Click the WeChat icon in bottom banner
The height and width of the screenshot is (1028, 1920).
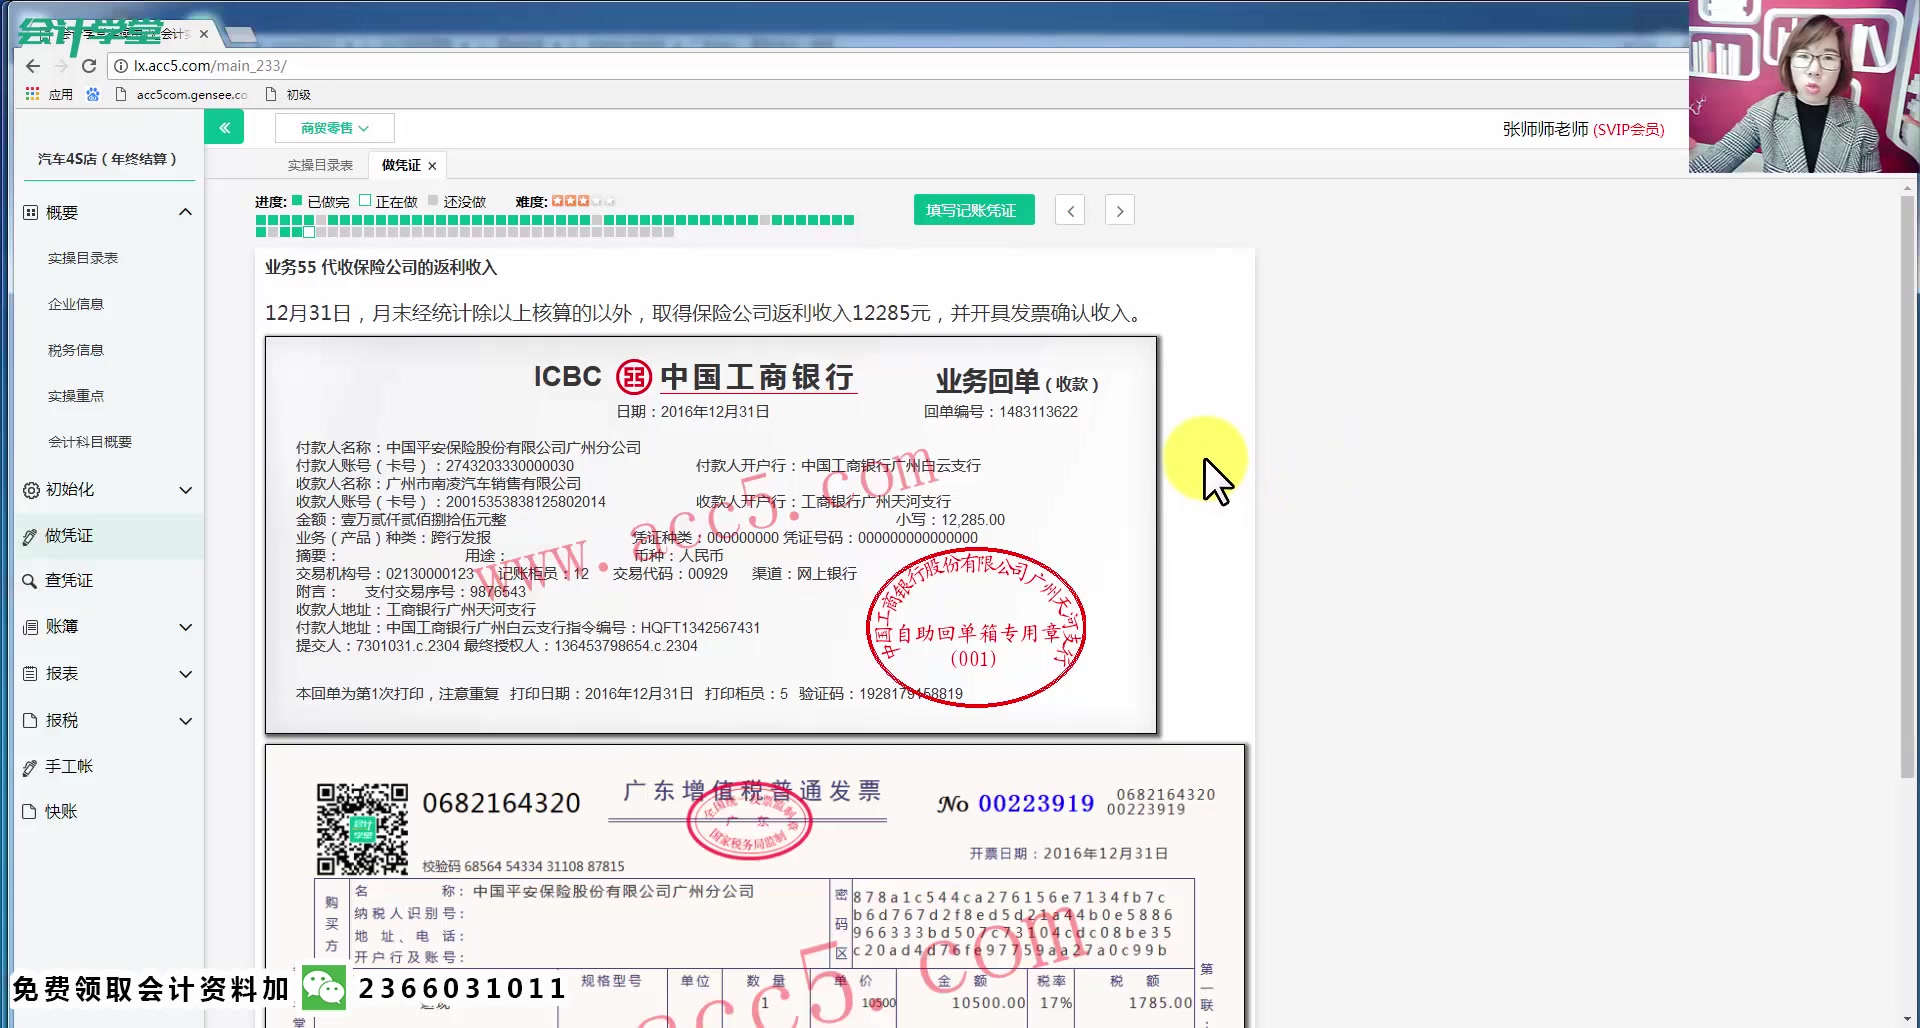(x=324, y=988)
